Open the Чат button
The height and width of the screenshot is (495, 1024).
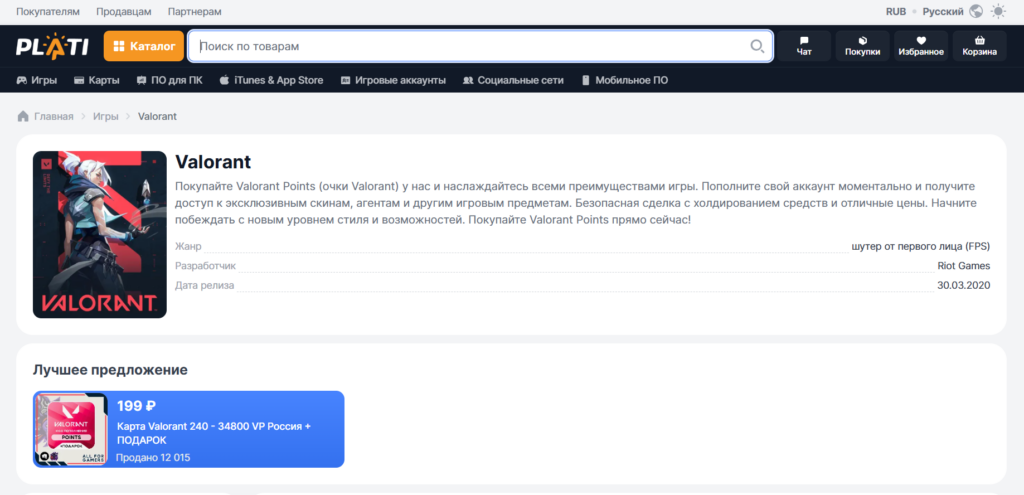click(804, 46)
